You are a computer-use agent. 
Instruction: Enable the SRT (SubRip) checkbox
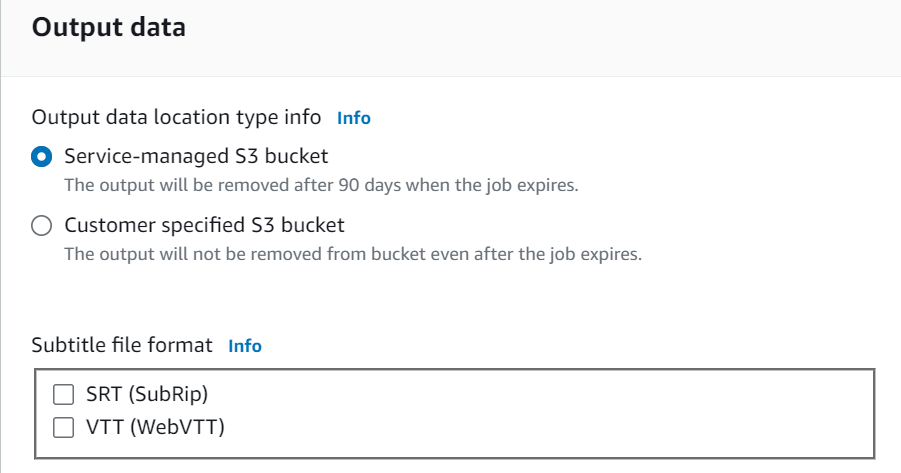(x=64, y=394)
